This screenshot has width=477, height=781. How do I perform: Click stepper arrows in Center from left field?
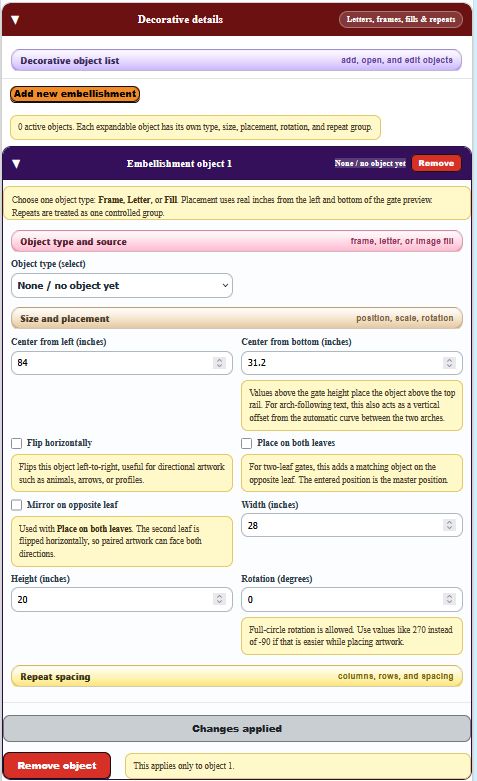coord(219,363)
